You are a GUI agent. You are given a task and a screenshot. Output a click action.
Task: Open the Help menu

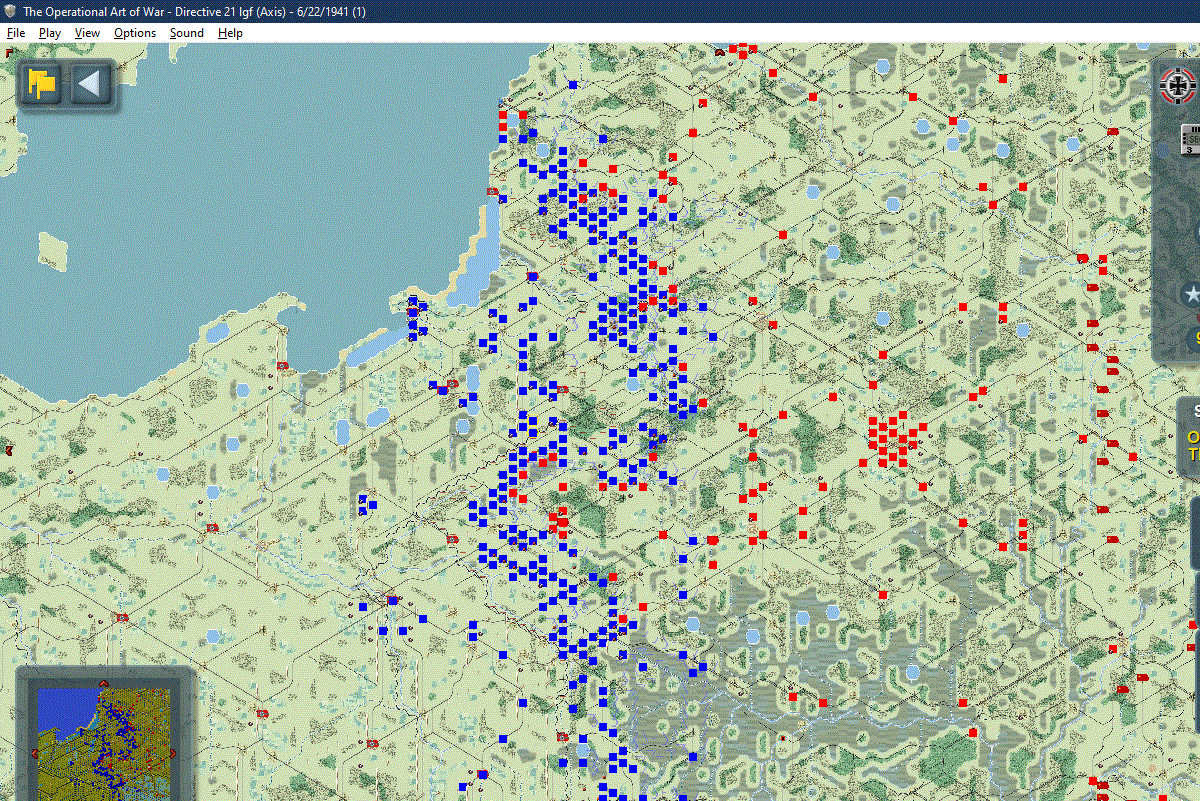tap(230, 33)
